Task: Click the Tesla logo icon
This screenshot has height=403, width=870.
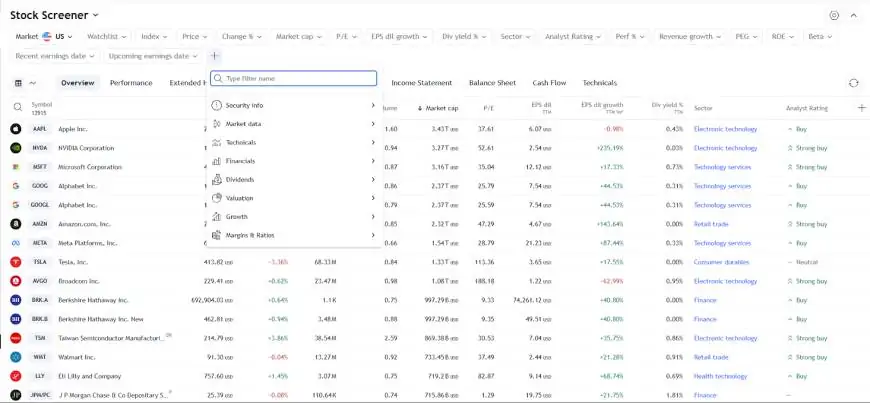Action: click(x=16, y=262)
